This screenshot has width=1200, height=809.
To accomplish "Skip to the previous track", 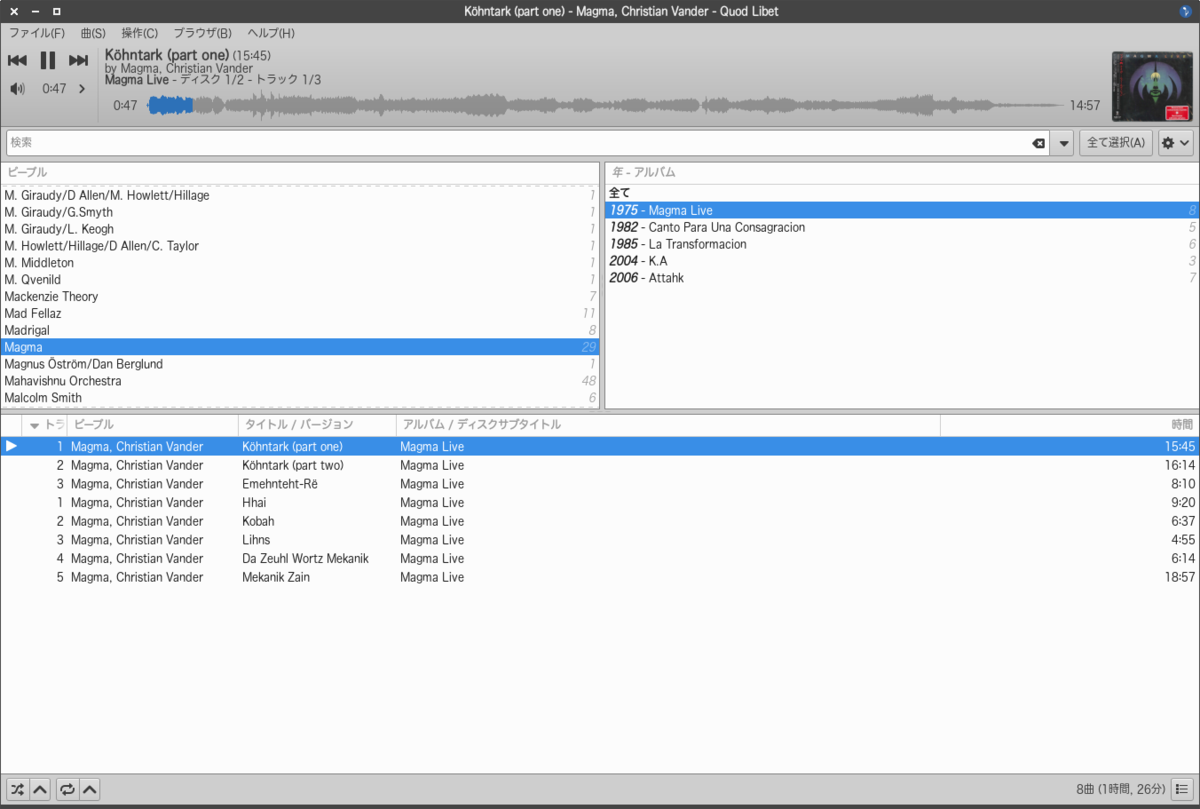I will click(17, 61).
